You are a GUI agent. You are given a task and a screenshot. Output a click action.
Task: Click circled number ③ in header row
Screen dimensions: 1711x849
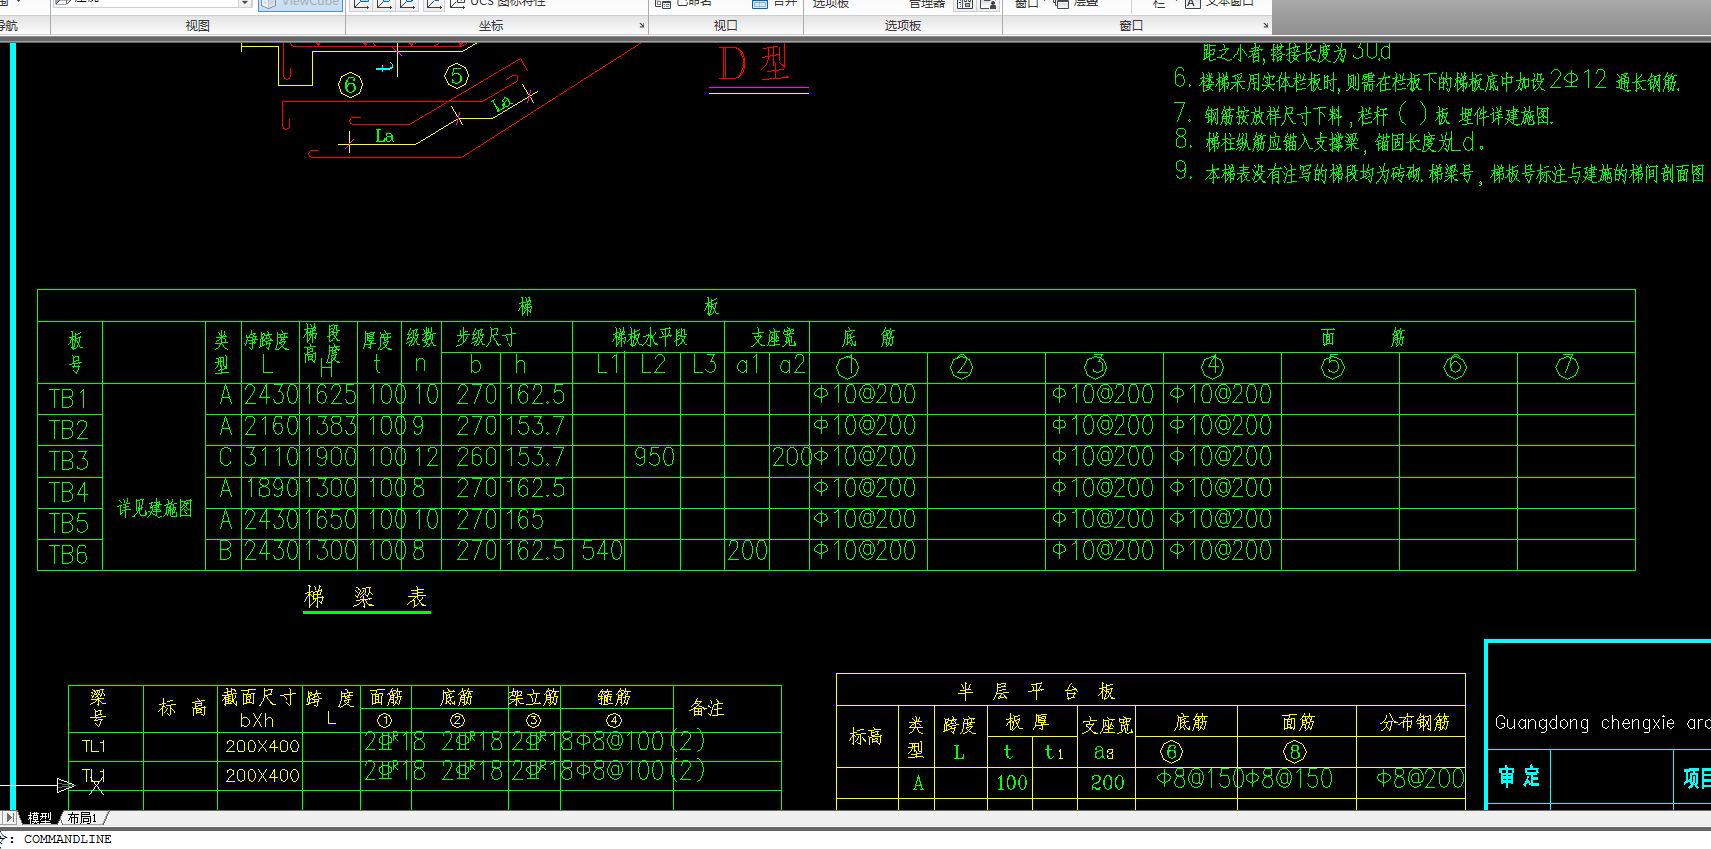pyautogui.click(x=1097, y=366)
